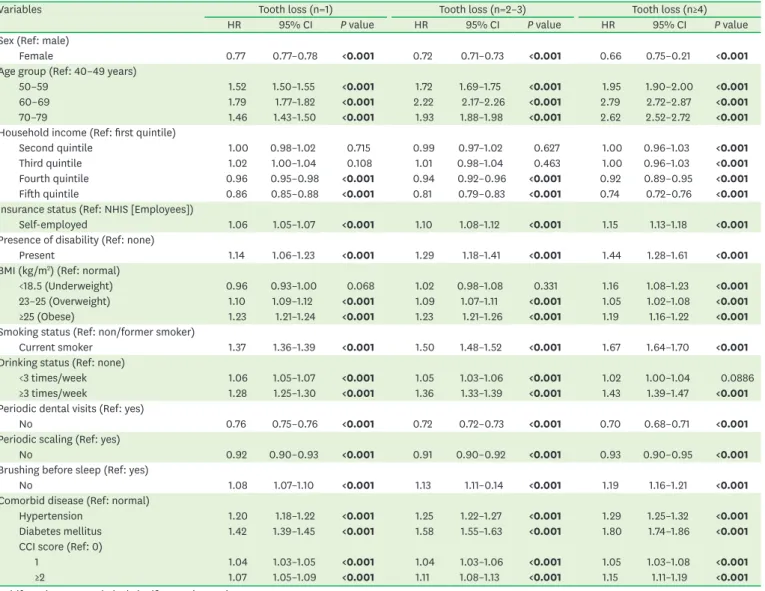Select the 'Sex (Ref: male)' row heading
Image resolution: width=765 pixels, height=591 pixels.
tap(35, 41)
